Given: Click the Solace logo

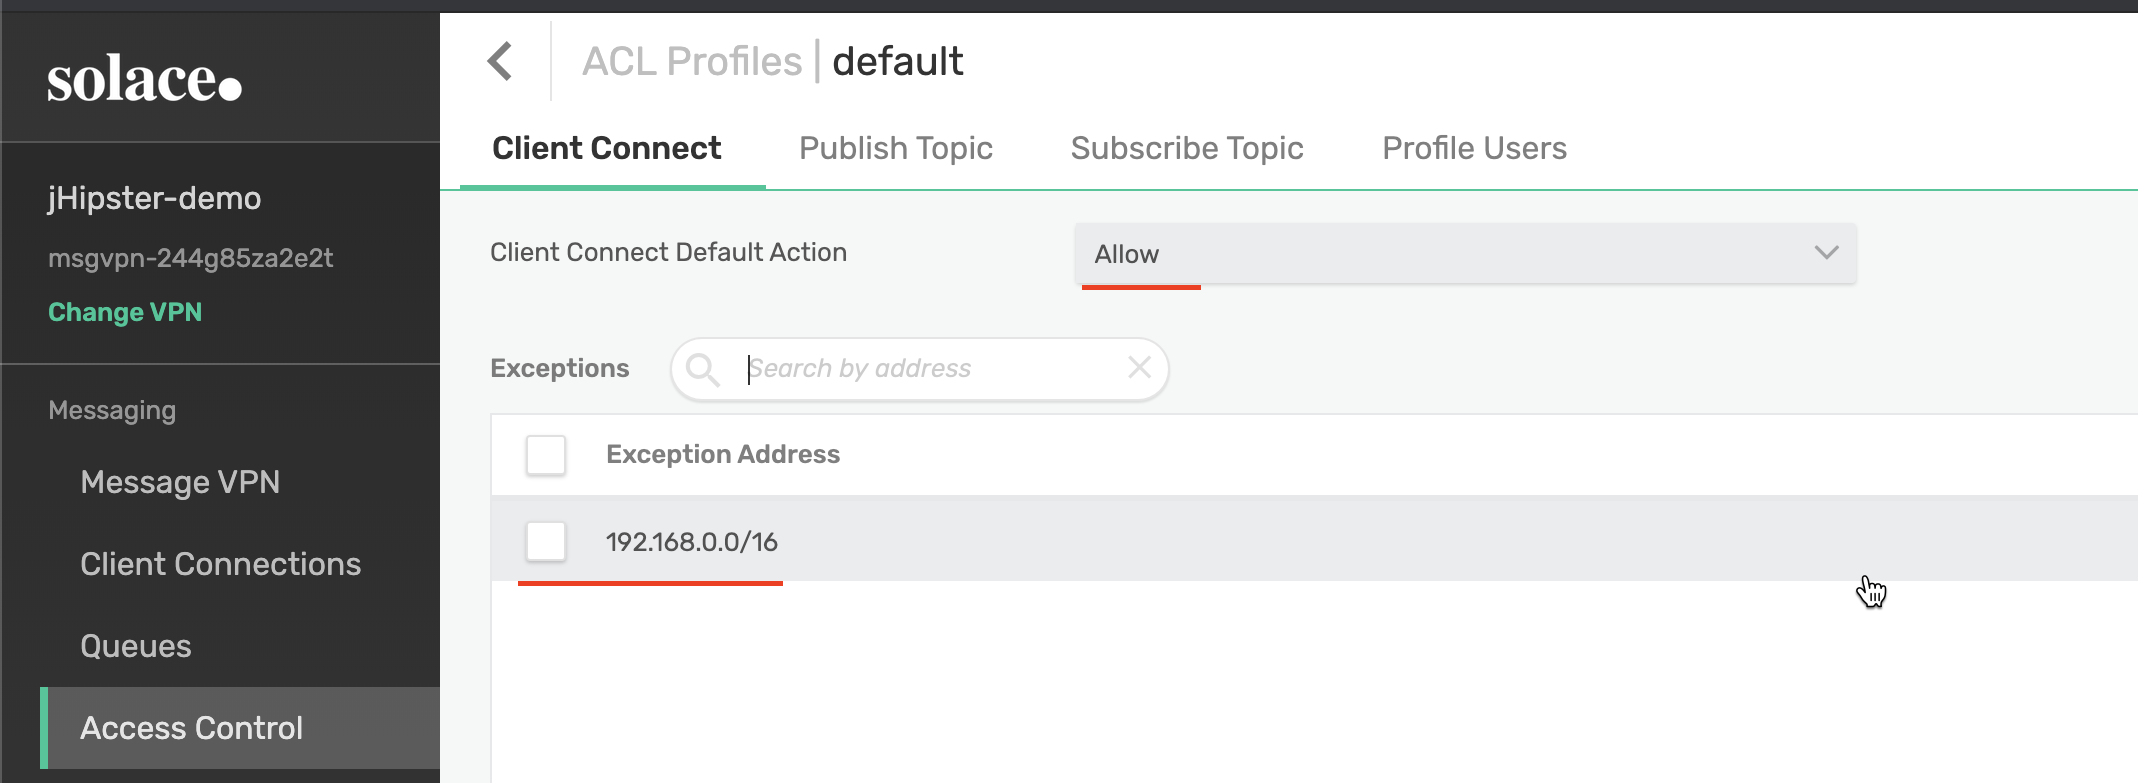Looking at the screenshot, I should (145, 79).
